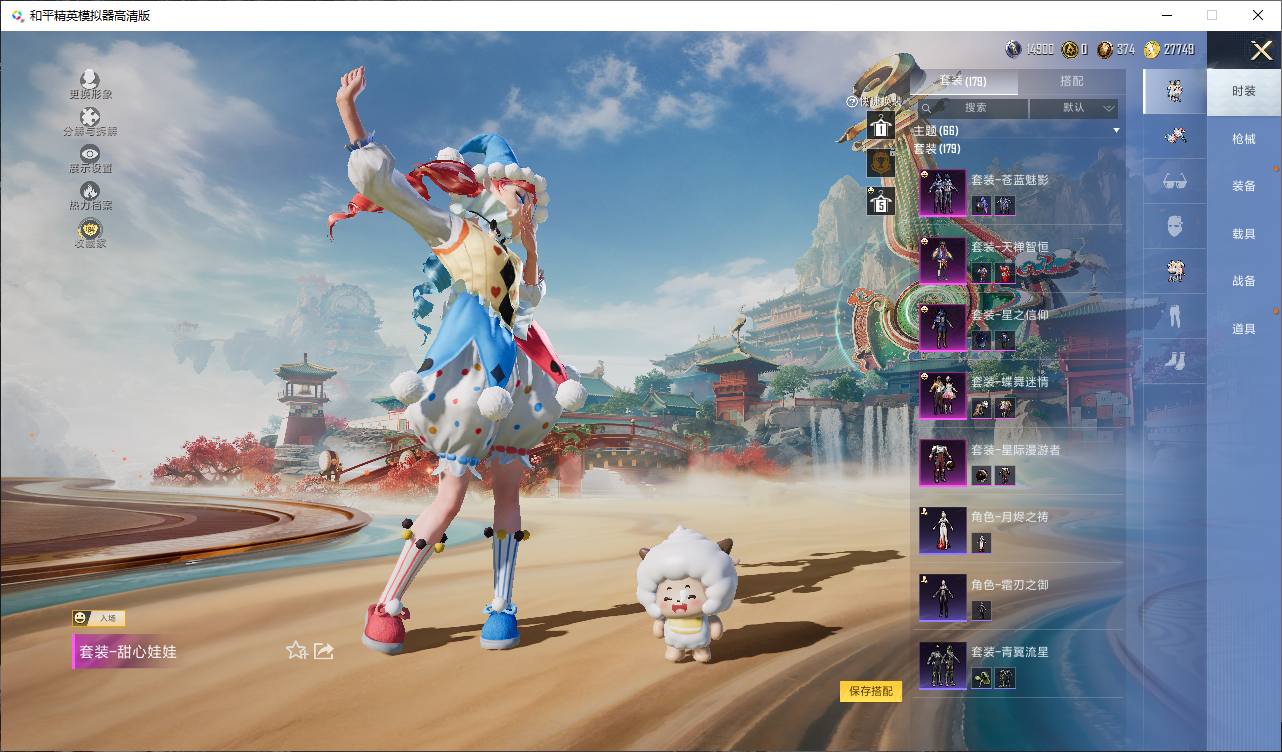The image size is (1282, 752).
Task: Click the sheep pet companion on the beach
Action: pos(687,594)
